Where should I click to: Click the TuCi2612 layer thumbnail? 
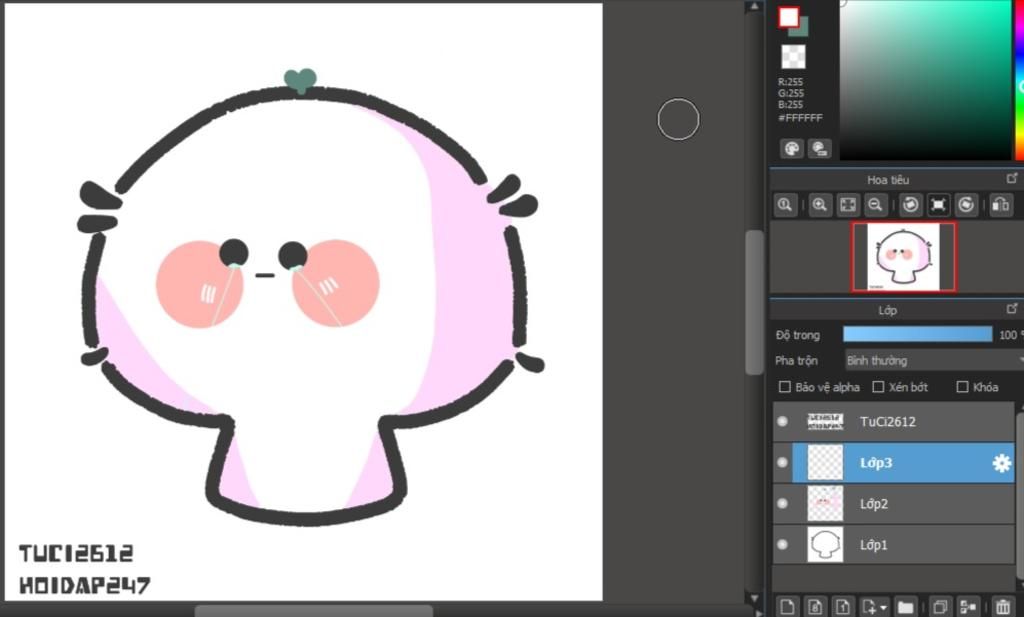825,421
